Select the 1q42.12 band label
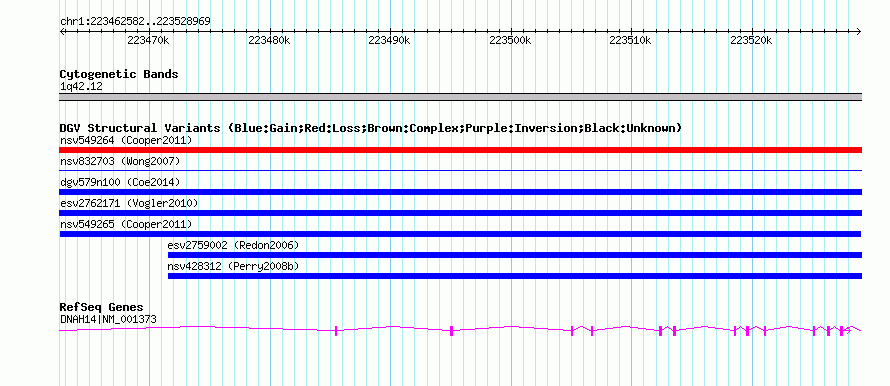The width and height of the screenshot is (890, 386). click(81, 87)
